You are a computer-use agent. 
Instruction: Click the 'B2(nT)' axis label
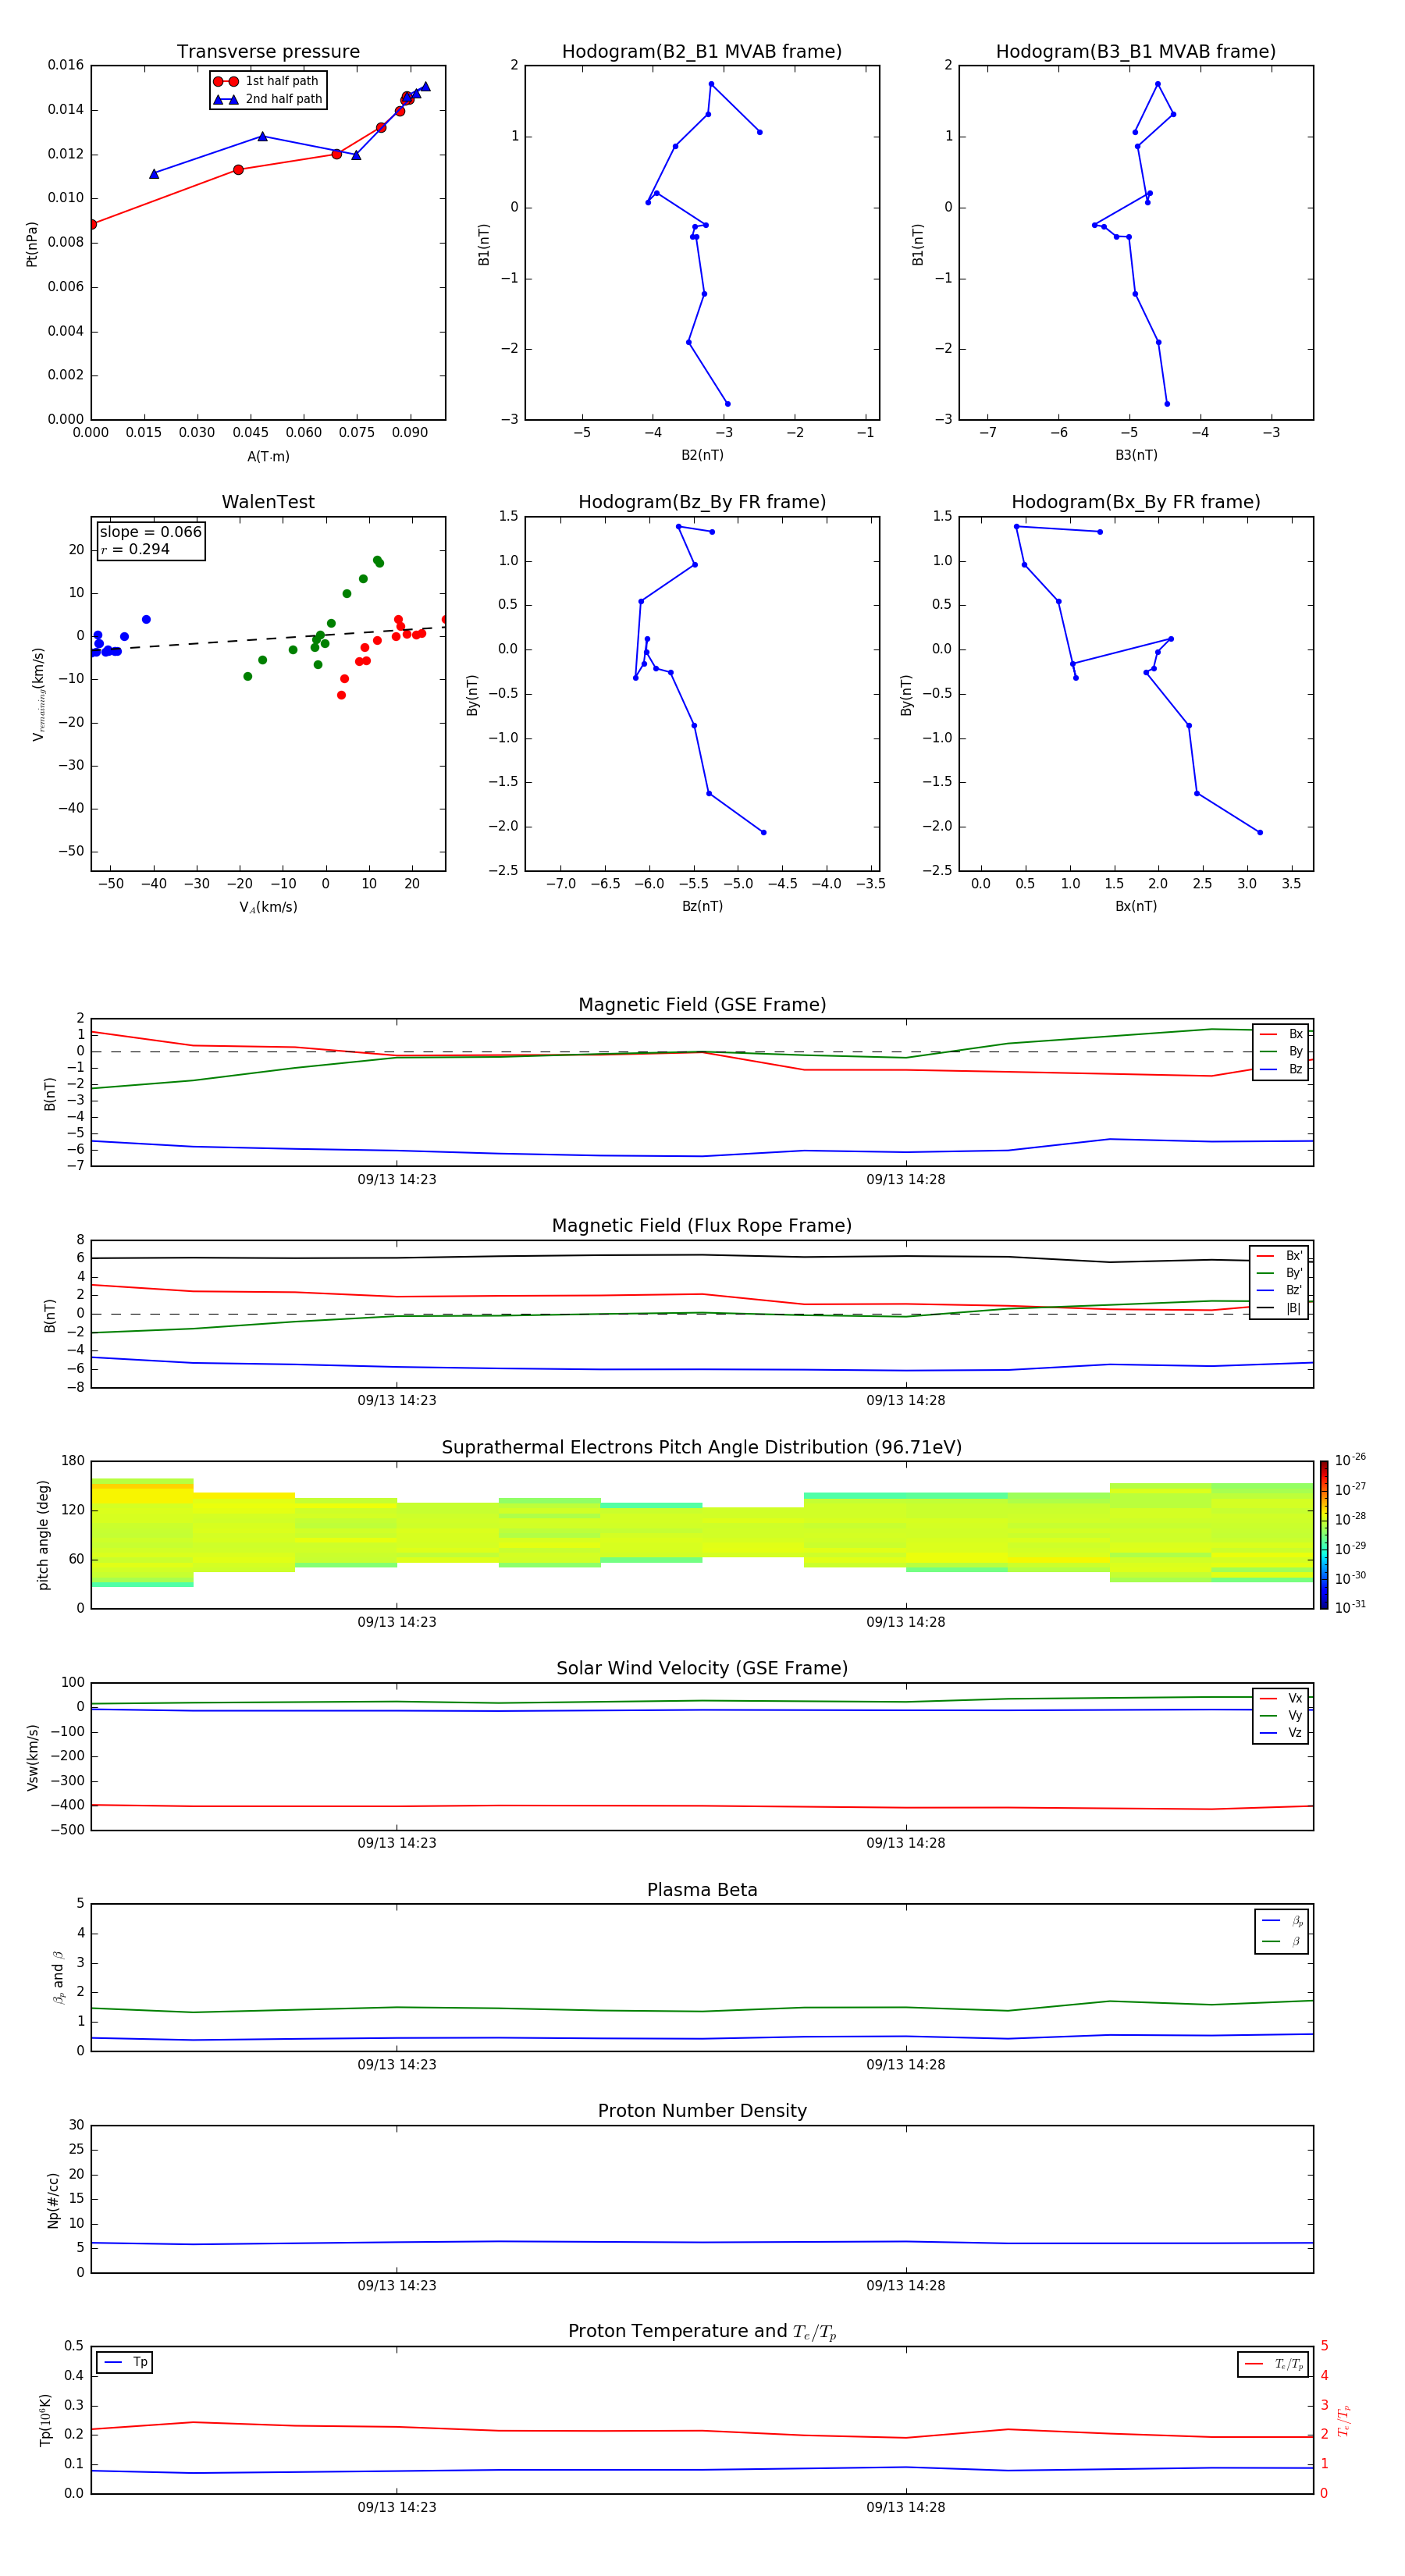click(x=702, y=455)
